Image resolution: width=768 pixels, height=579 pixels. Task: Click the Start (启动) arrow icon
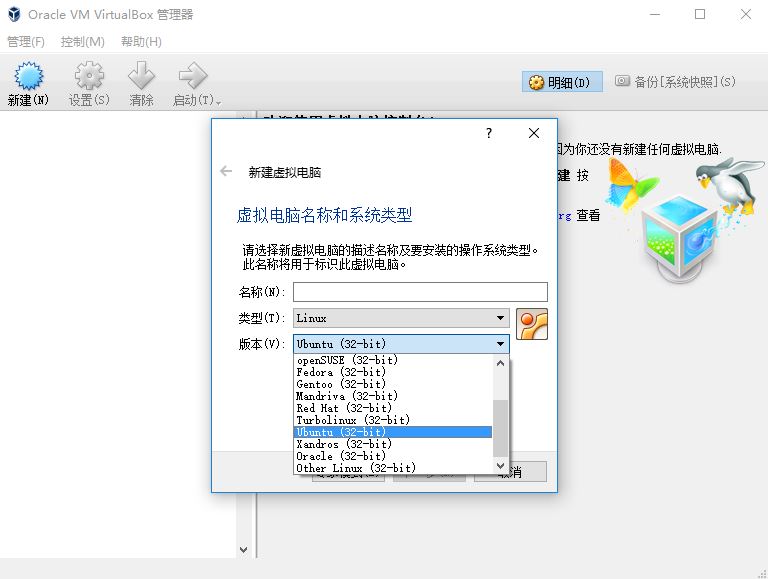click(x=191, y=77)
